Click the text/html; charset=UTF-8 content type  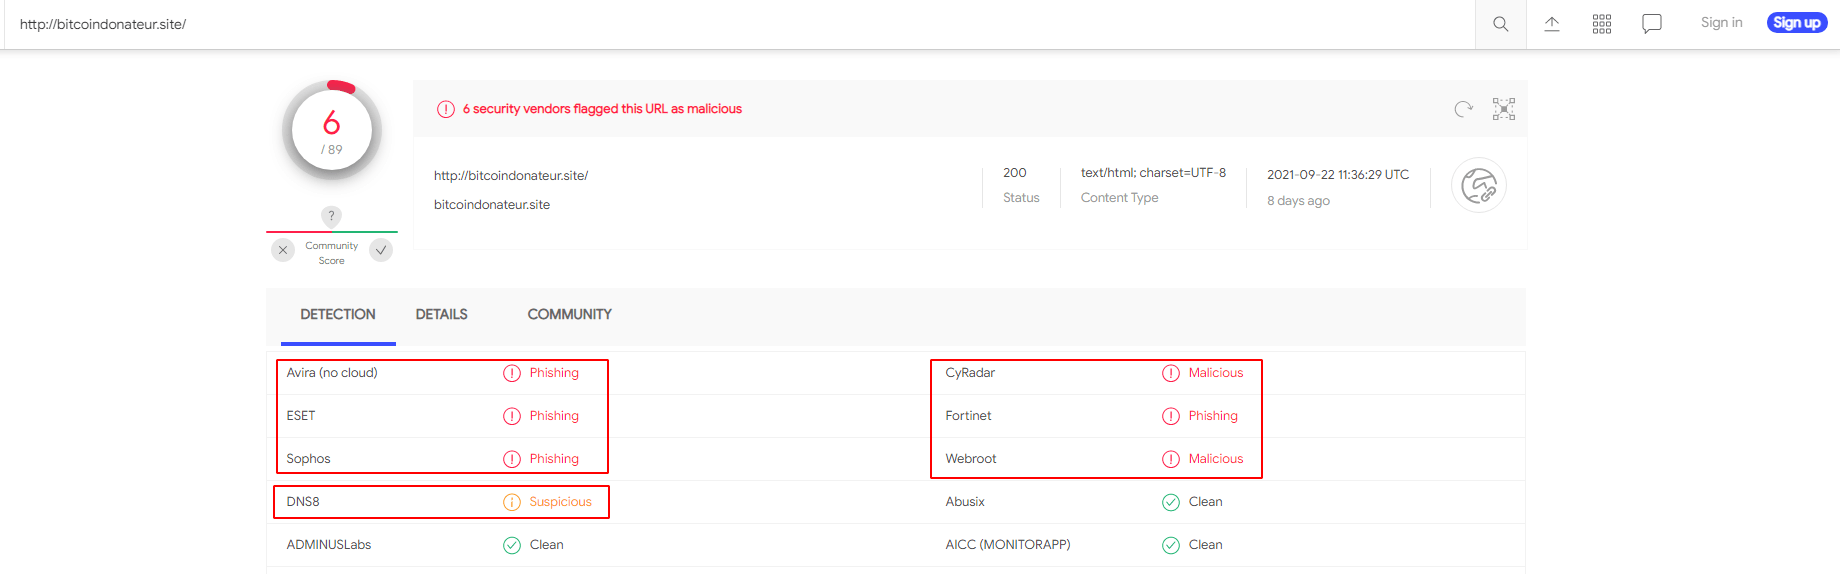pos(1153,173)
